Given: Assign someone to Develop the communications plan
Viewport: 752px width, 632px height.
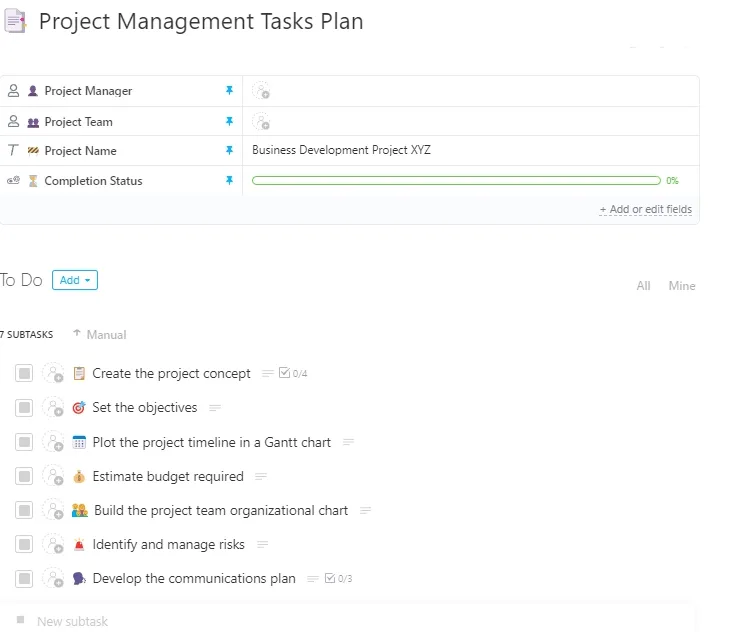Looking at the screenshot, I should [53, 578].
